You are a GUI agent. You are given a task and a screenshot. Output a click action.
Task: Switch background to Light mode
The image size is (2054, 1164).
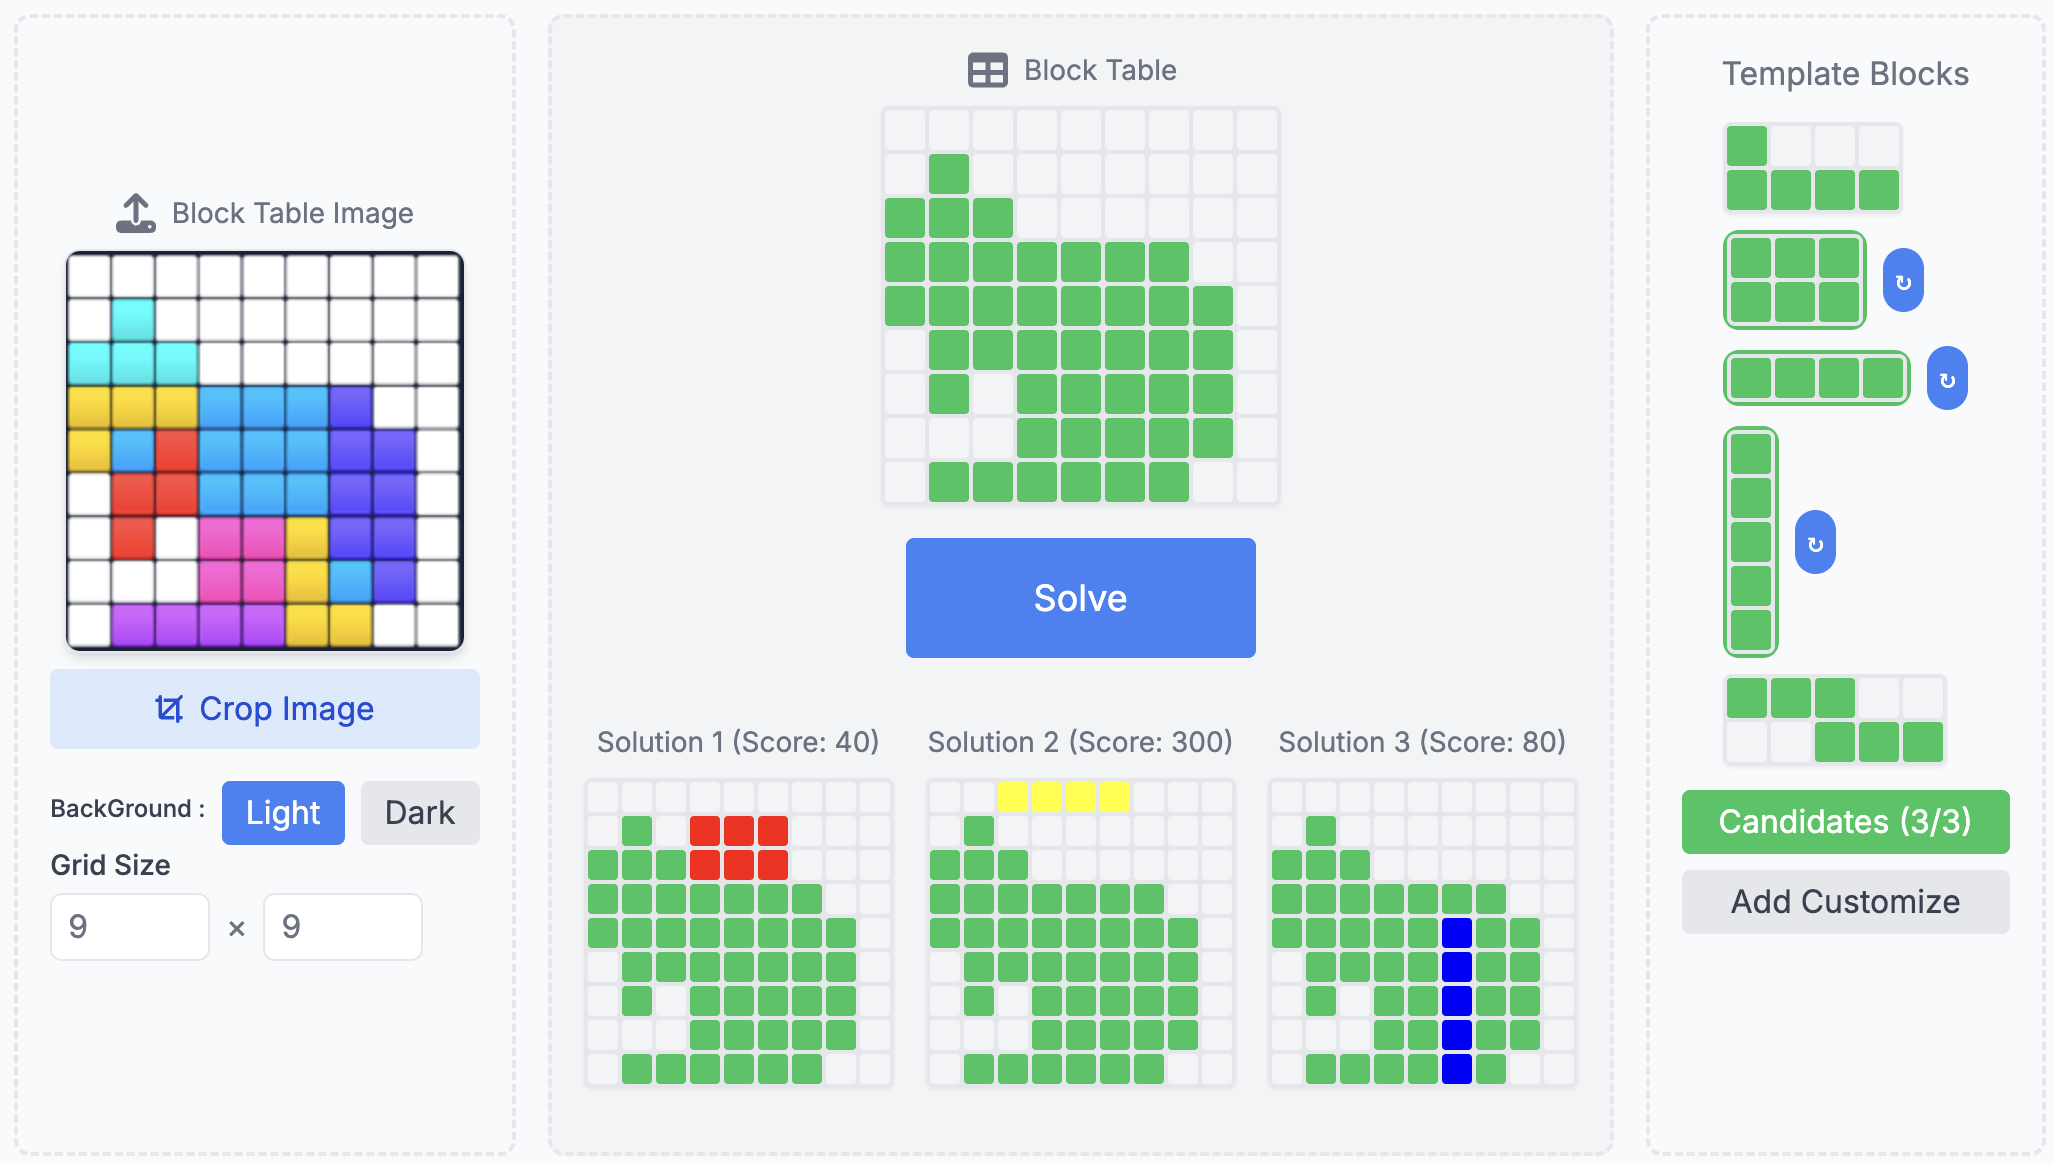(283, 813)
